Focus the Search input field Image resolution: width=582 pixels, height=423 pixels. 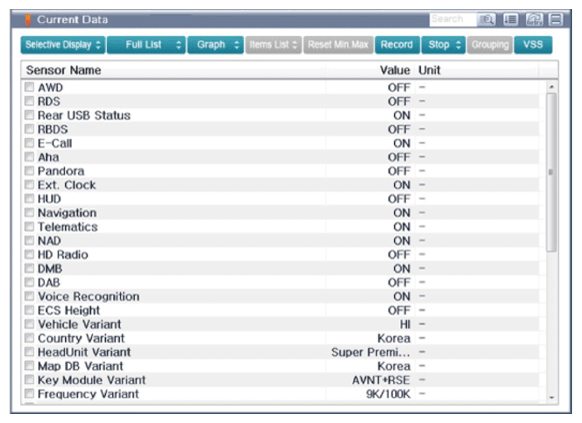(x=453, y=19)
